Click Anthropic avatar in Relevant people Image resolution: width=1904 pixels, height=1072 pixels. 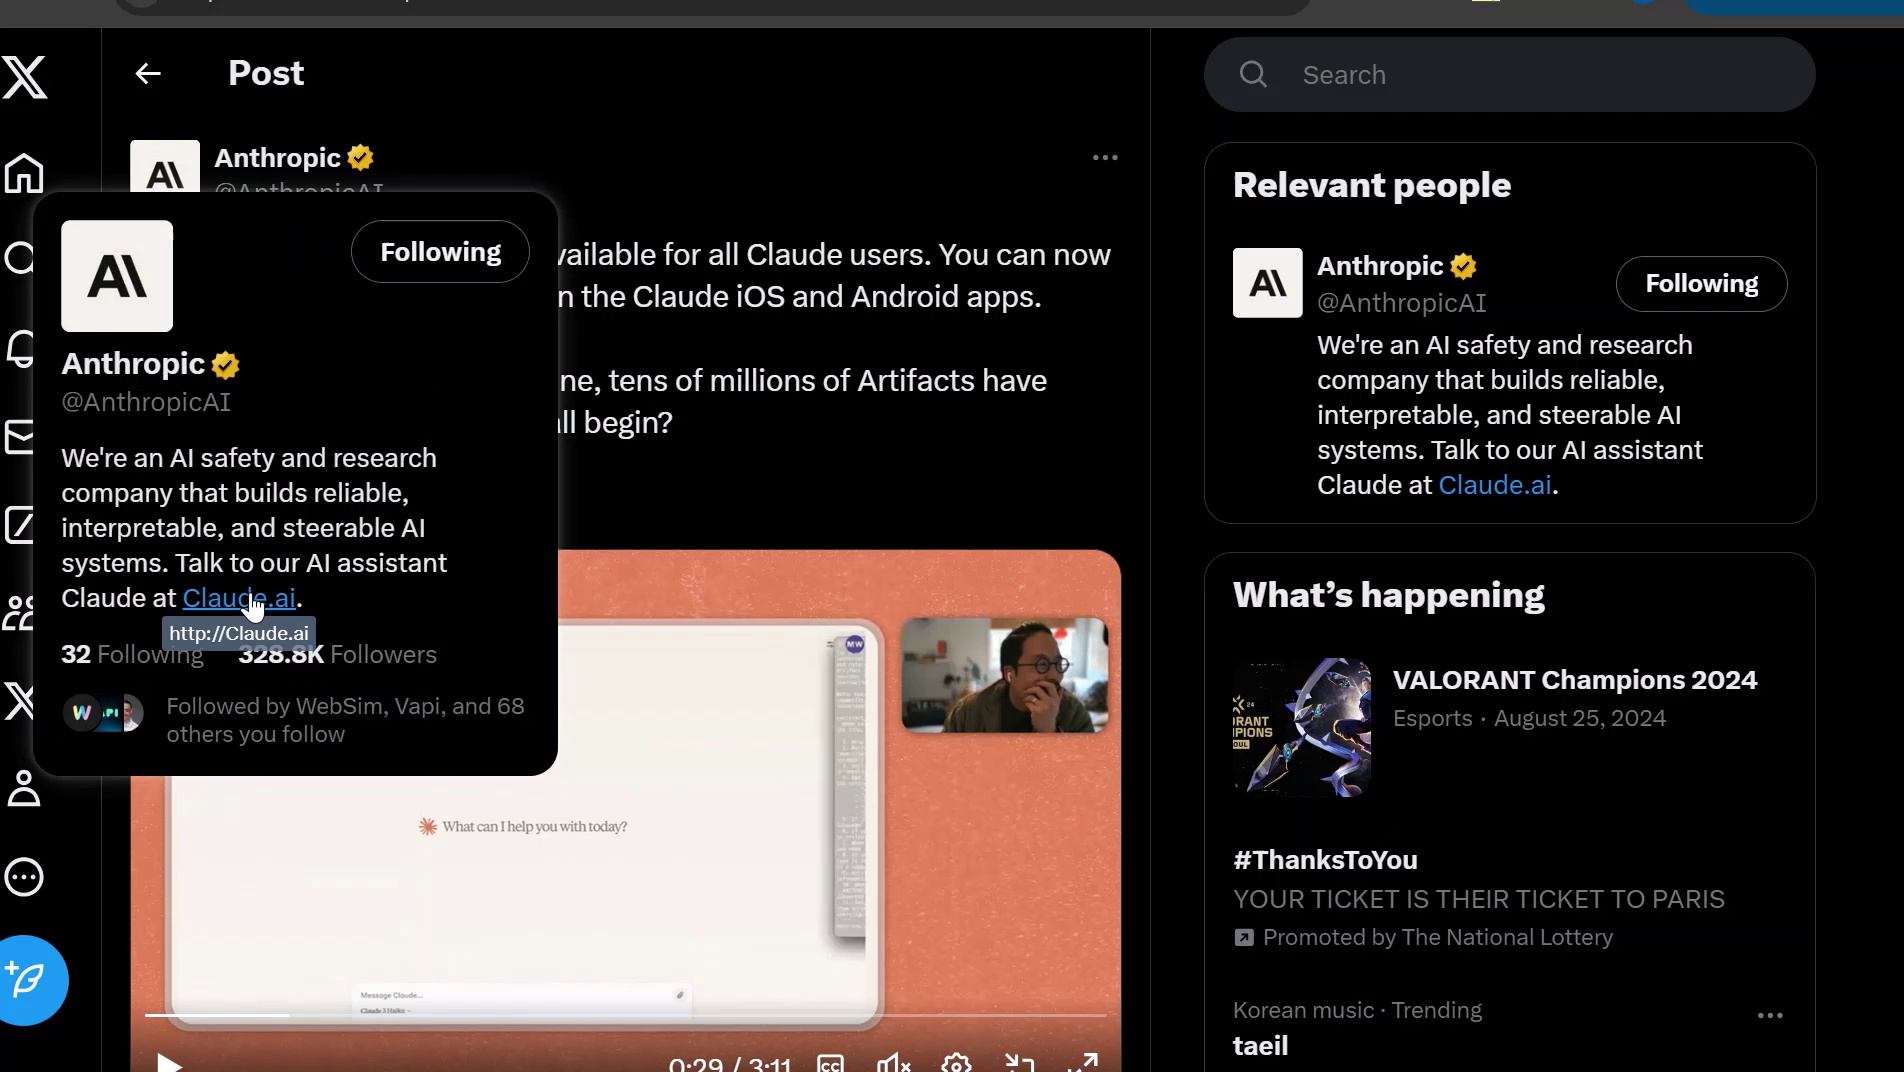tap(1268, 283)
